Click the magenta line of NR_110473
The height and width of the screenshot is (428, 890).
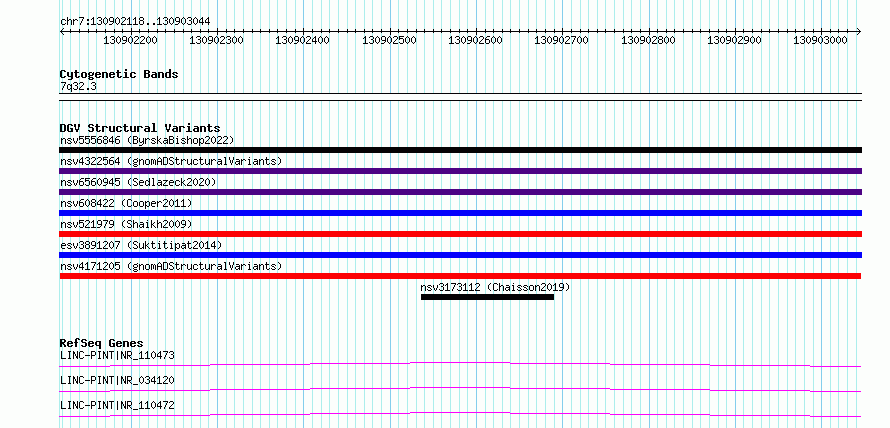460,364
